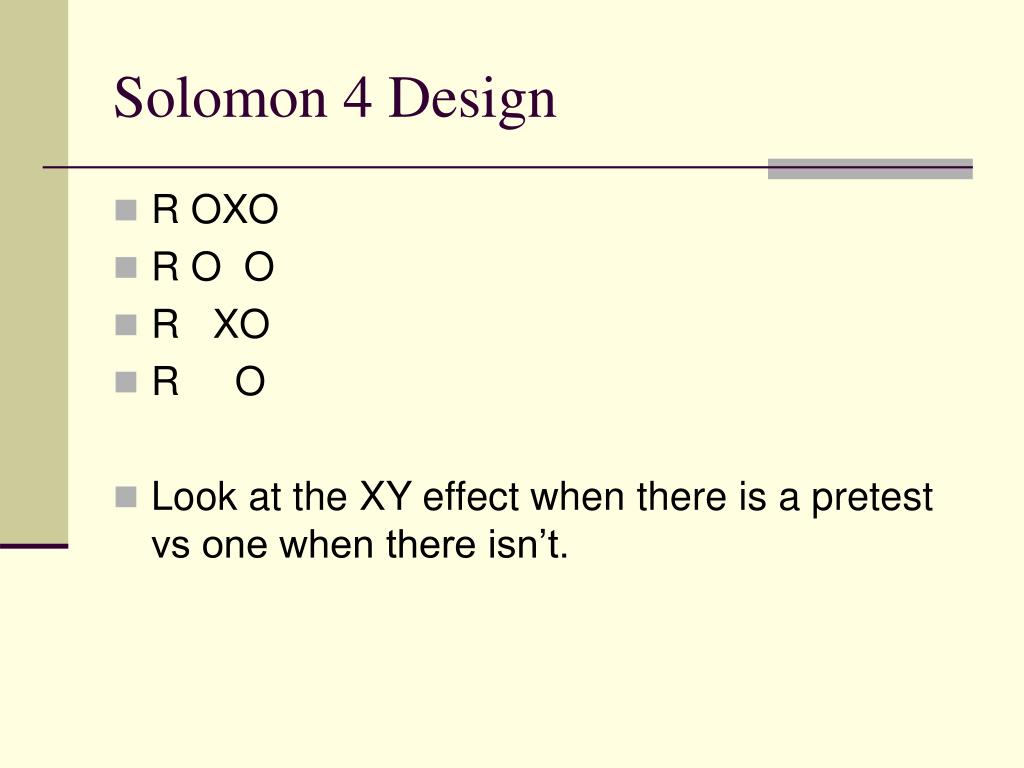Select the R OXO text line
This screenshot has width=1024, height=768.
point(215,210)
